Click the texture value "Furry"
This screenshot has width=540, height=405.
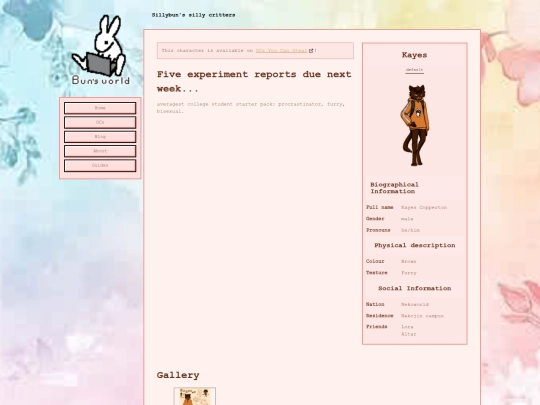[x=408, y=273]
